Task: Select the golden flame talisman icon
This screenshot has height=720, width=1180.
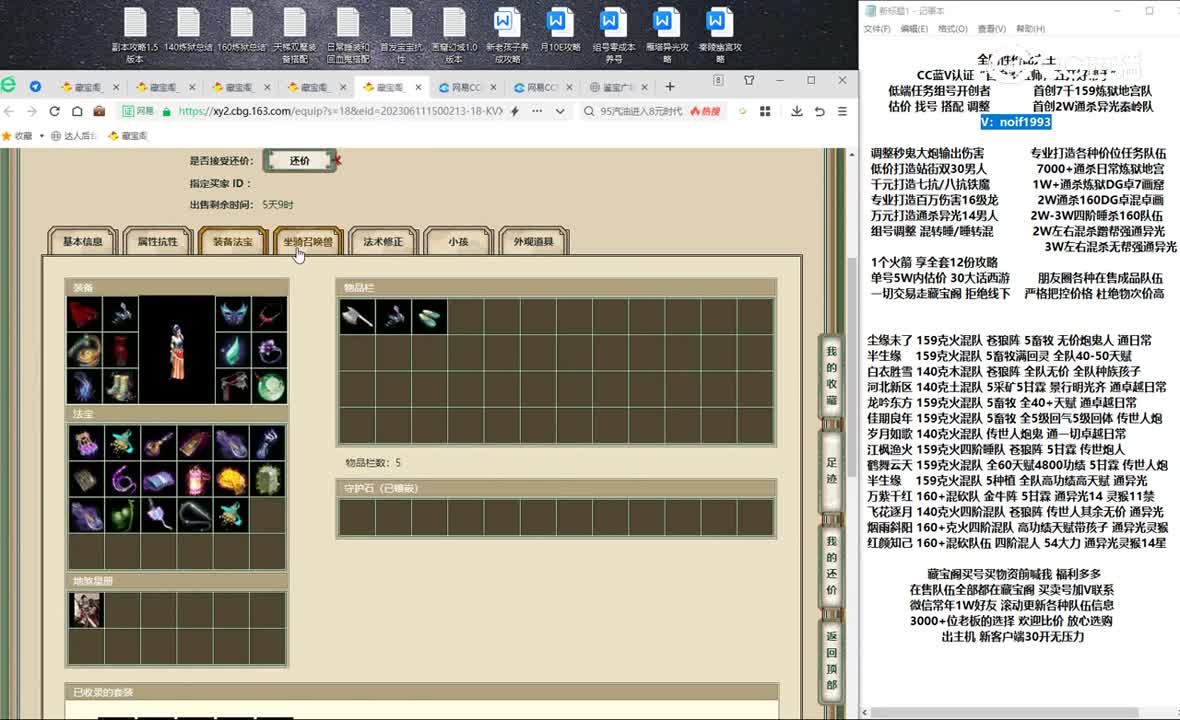Action: click(231, 480)
